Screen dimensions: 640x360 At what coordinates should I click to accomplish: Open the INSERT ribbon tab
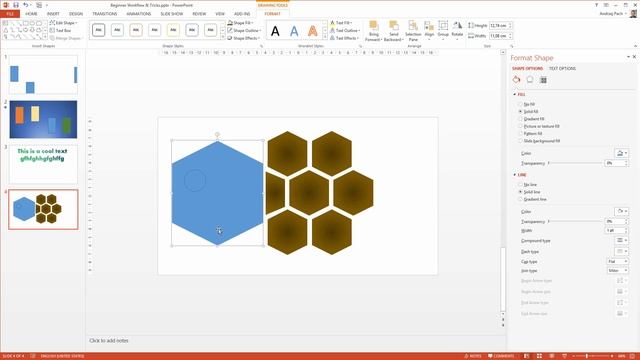click(53, 14)
